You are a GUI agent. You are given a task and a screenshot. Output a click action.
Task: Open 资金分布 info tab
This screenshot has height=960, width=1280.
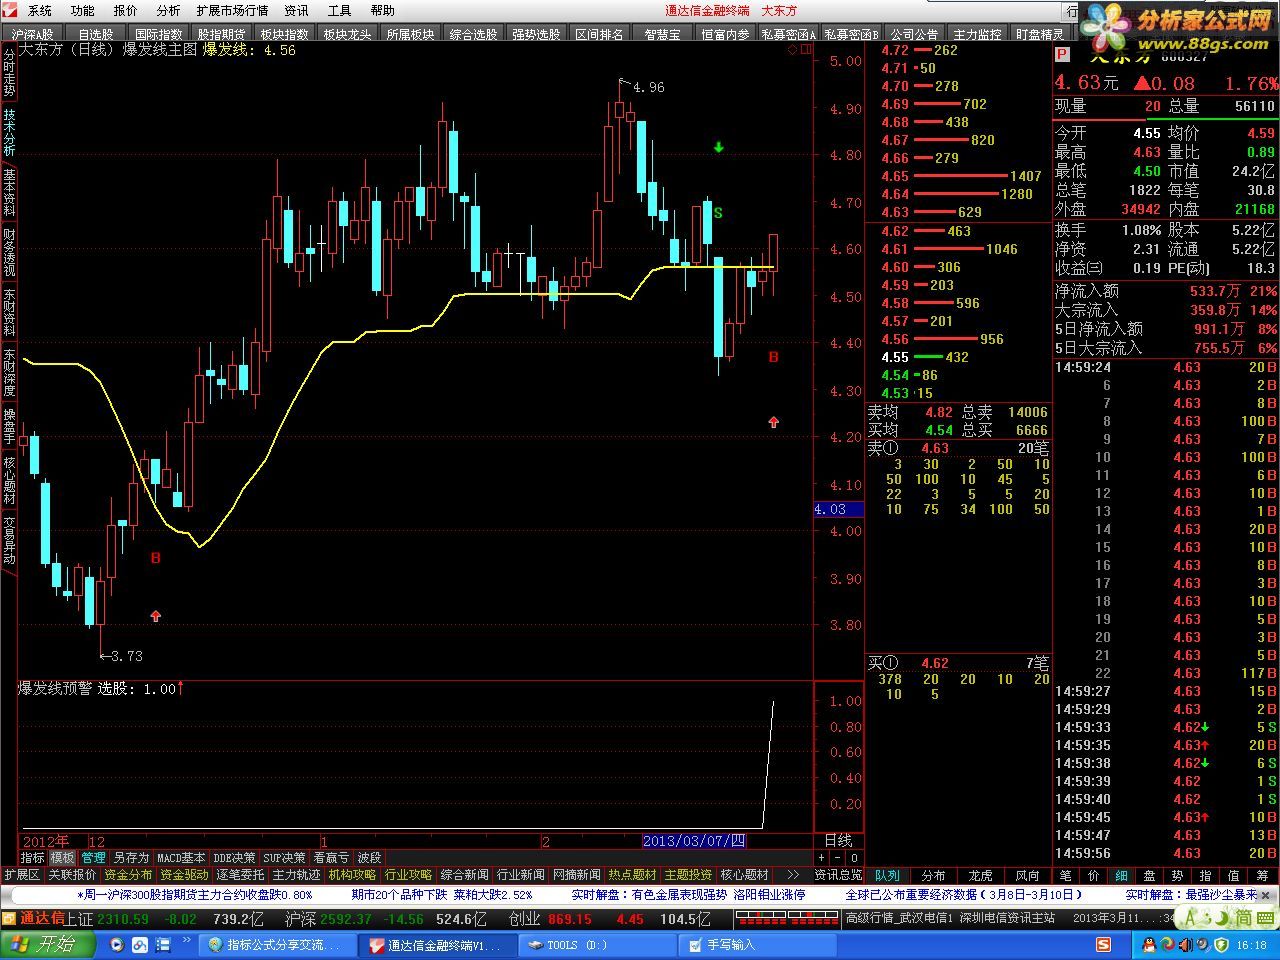[x=128, y=875]
